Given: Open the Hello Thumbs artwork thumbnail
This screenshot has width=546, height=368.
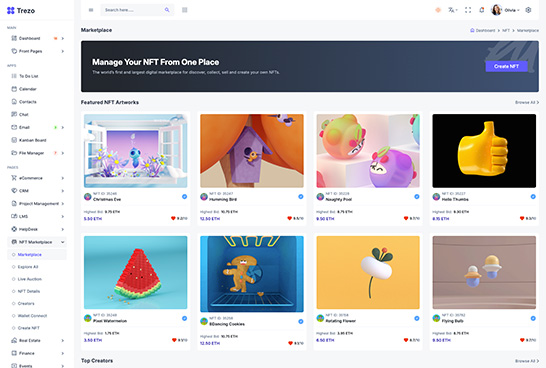Looking at the screenshot, I should [x=484, y=151].
